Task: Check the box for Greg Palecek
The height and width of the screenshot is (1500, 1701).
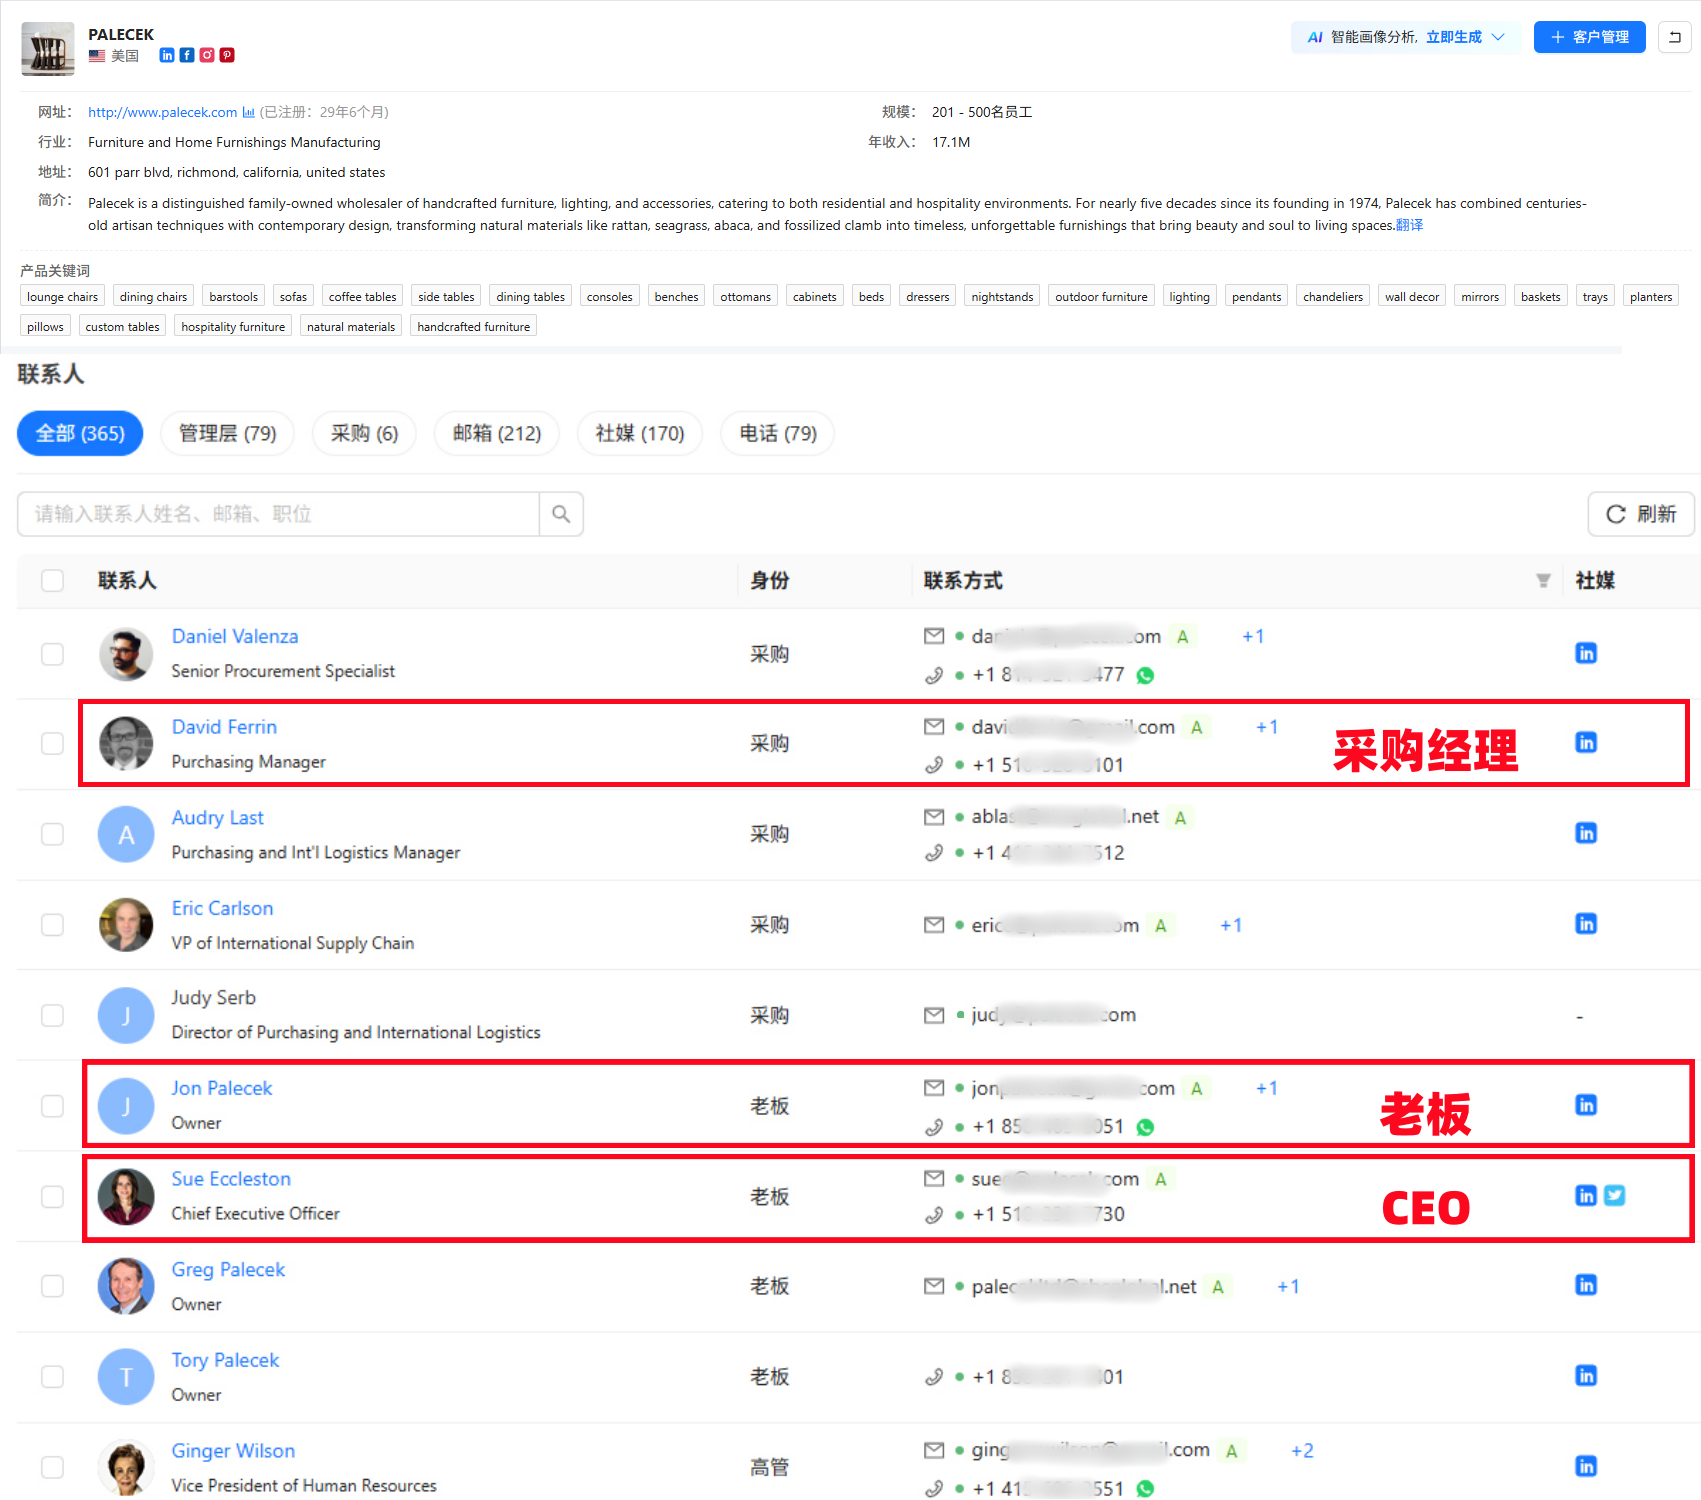Action: [52, 1286]
